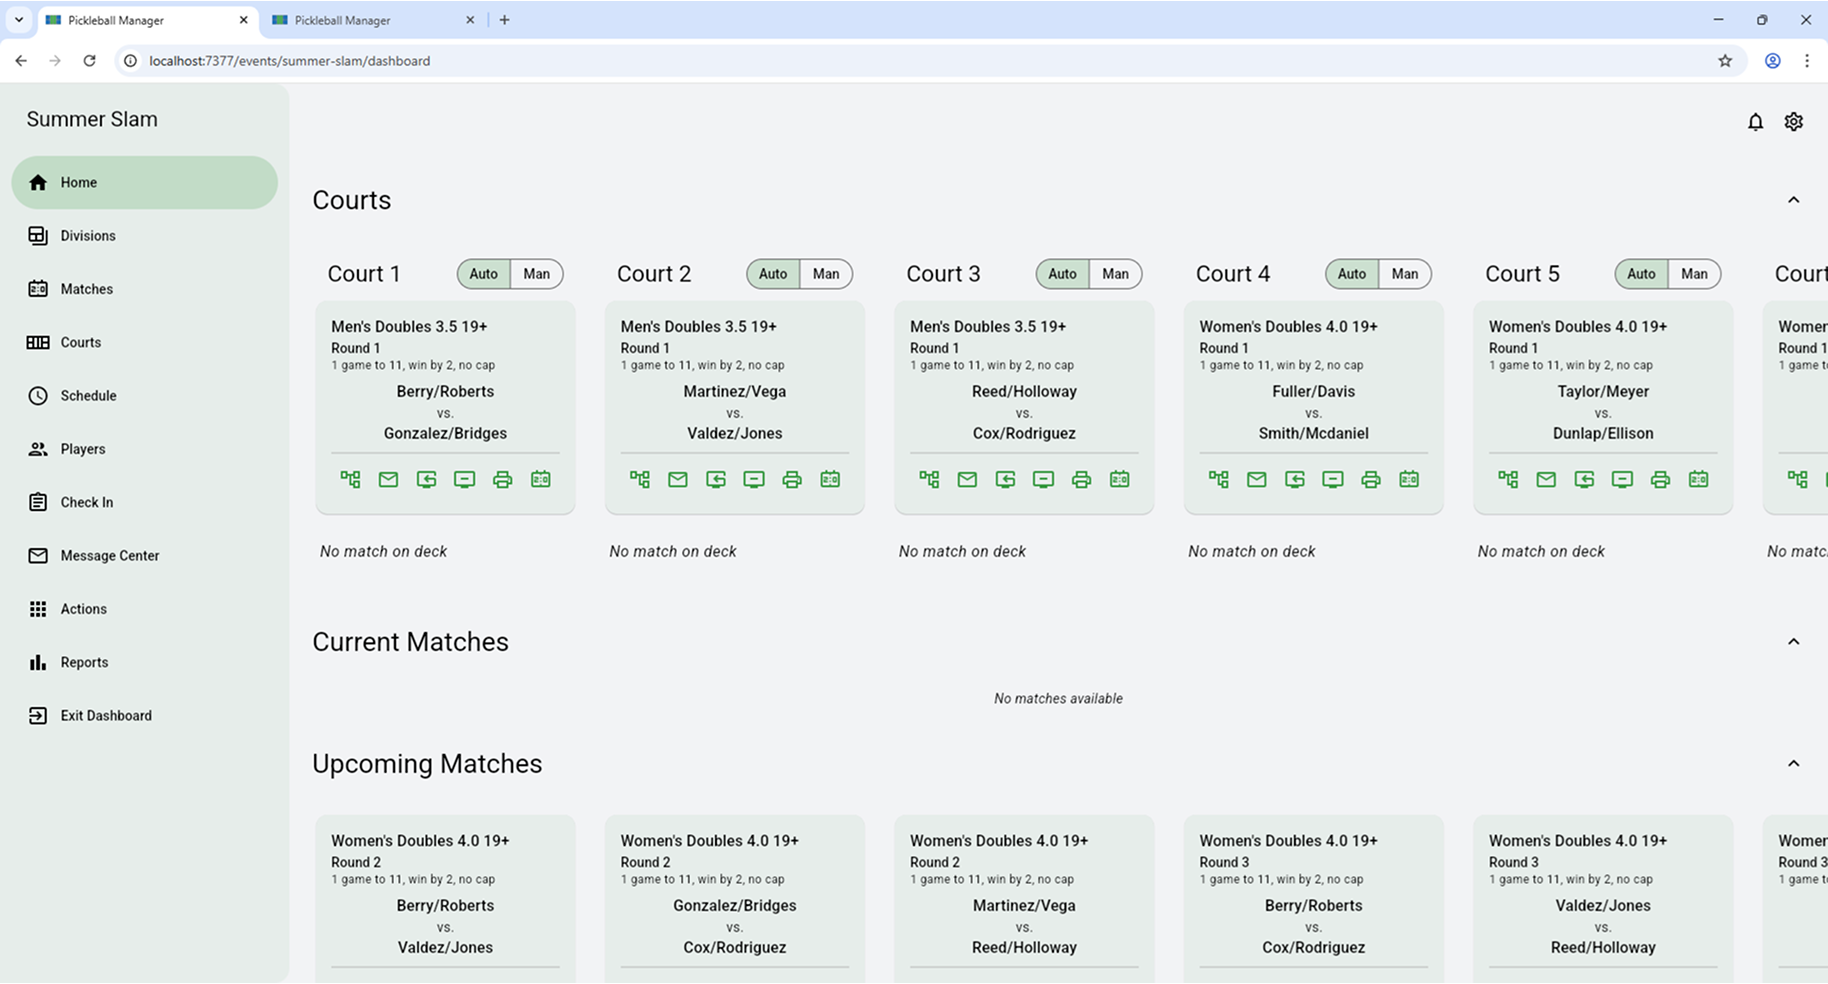1828x984 pixels.
Task: Click Exit Dashboard in the sidebar
Action: click(x=106, y=715)
